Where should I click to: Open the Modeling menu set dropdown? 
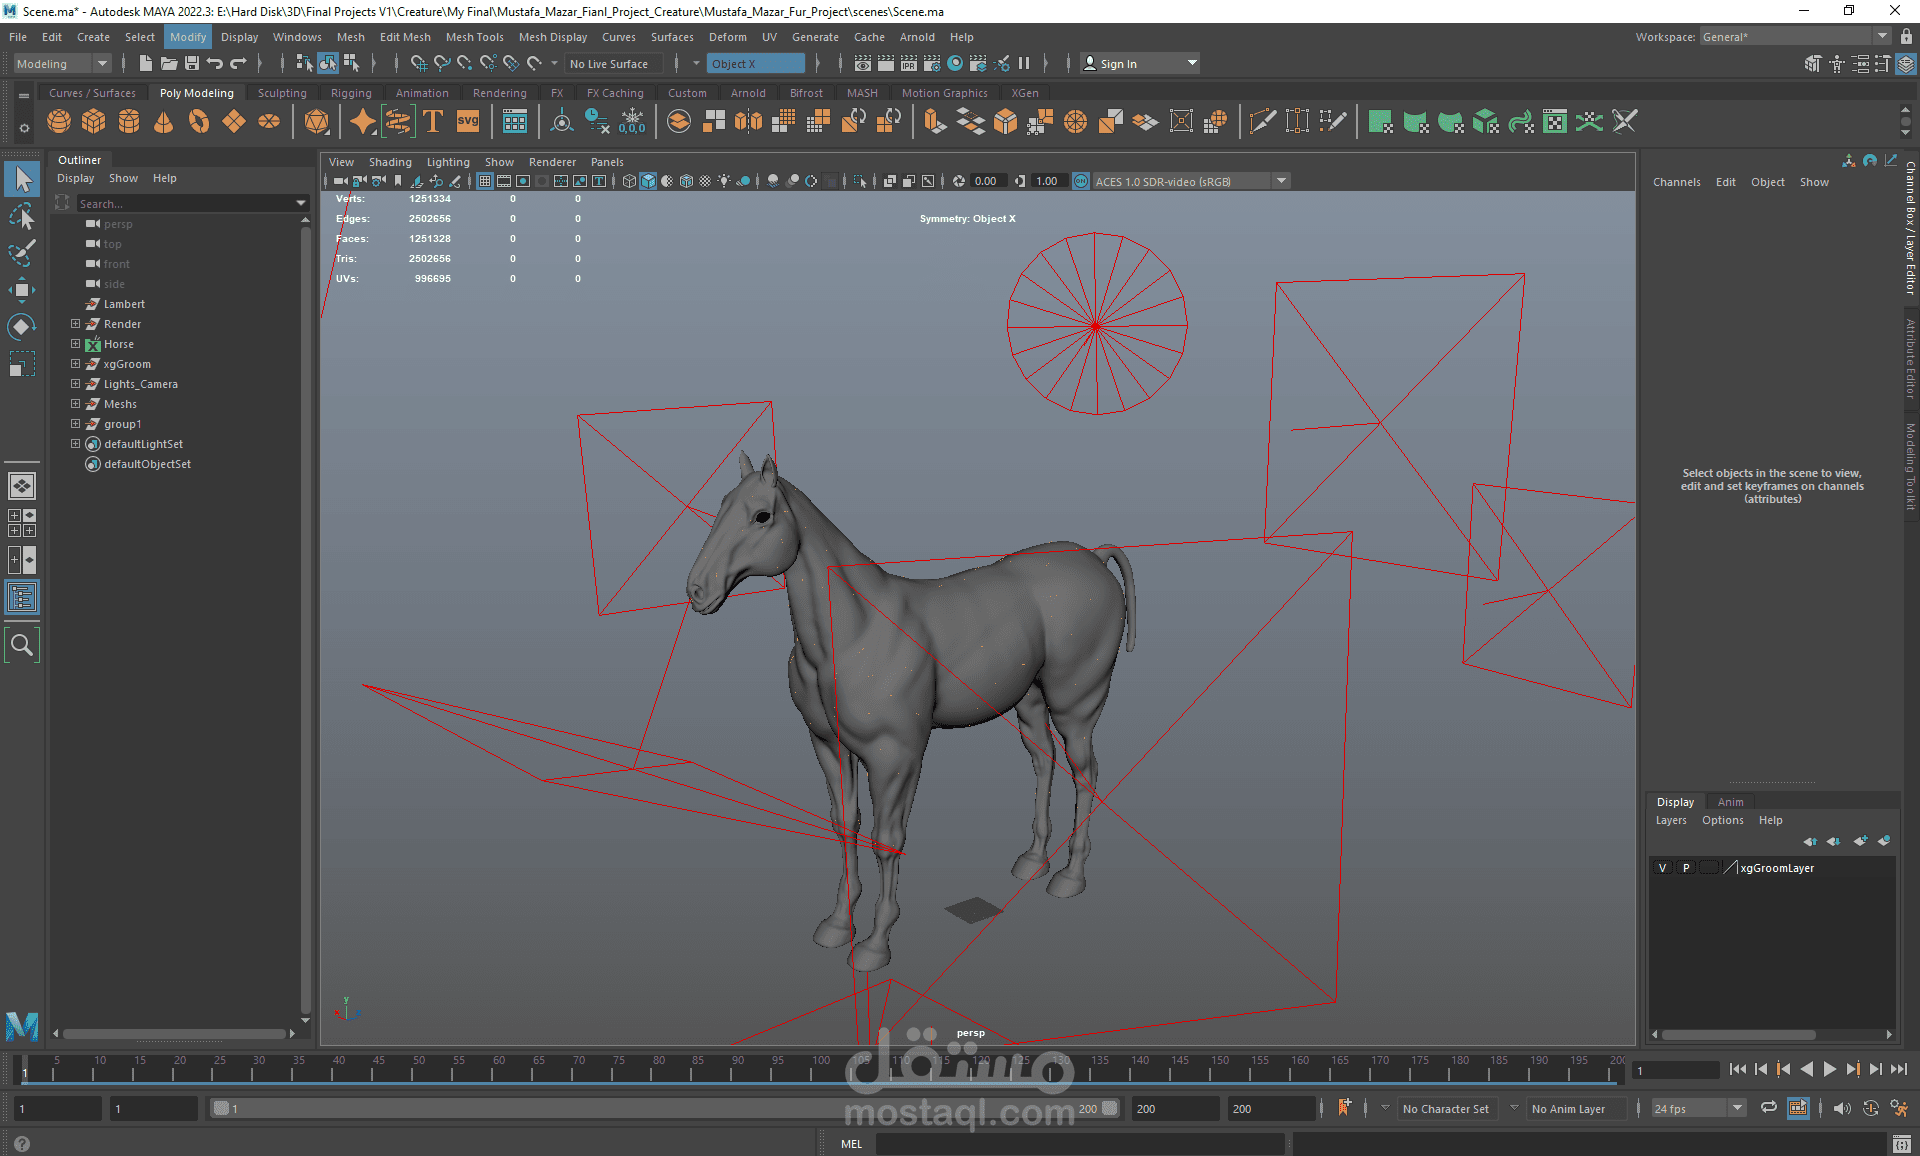[62, 63]
